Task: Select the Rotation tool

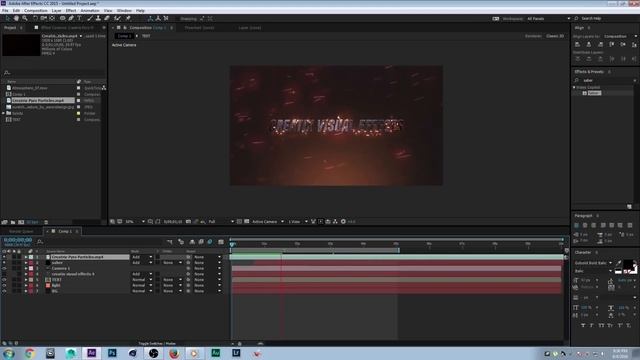Action: 35,18
